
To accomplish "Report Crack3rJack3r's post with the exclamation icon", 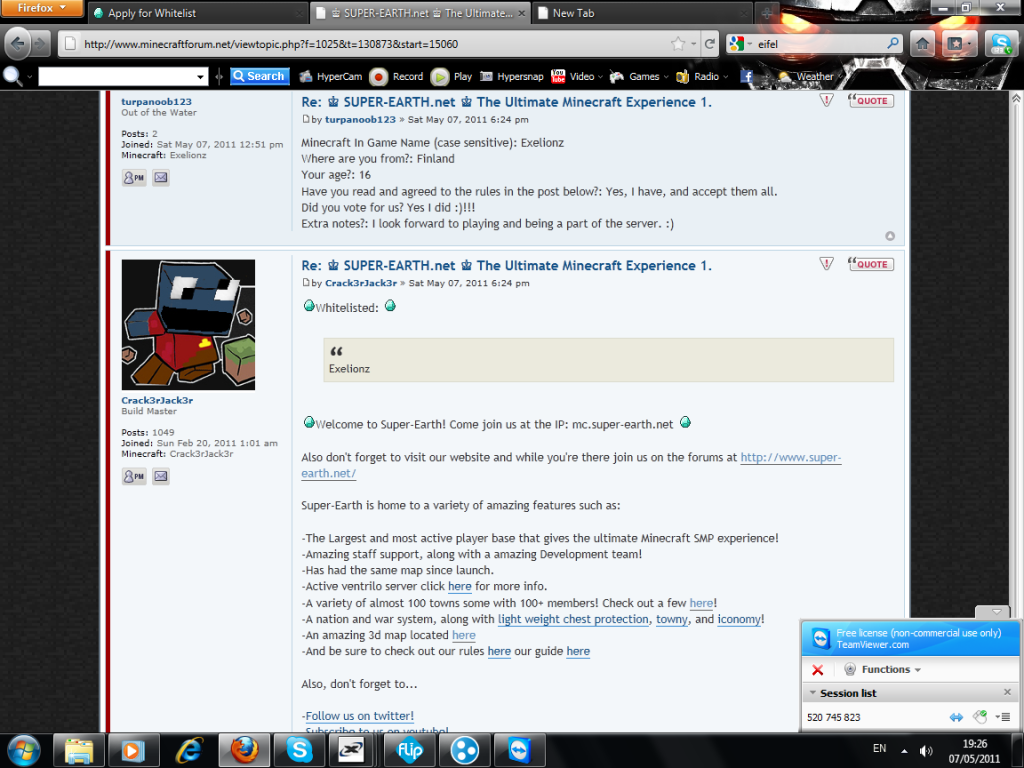I will (x=826, y=264).
